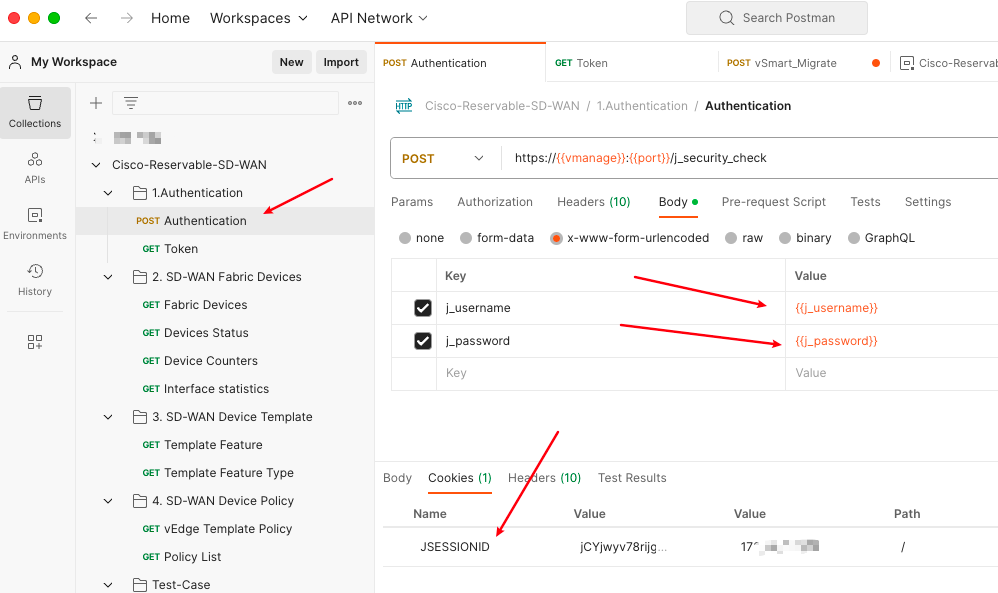This screenshot has width=998, height=593.
Task: Open the Environments sidebar panel
Action: pyautogui.click(x=35, y=223)
